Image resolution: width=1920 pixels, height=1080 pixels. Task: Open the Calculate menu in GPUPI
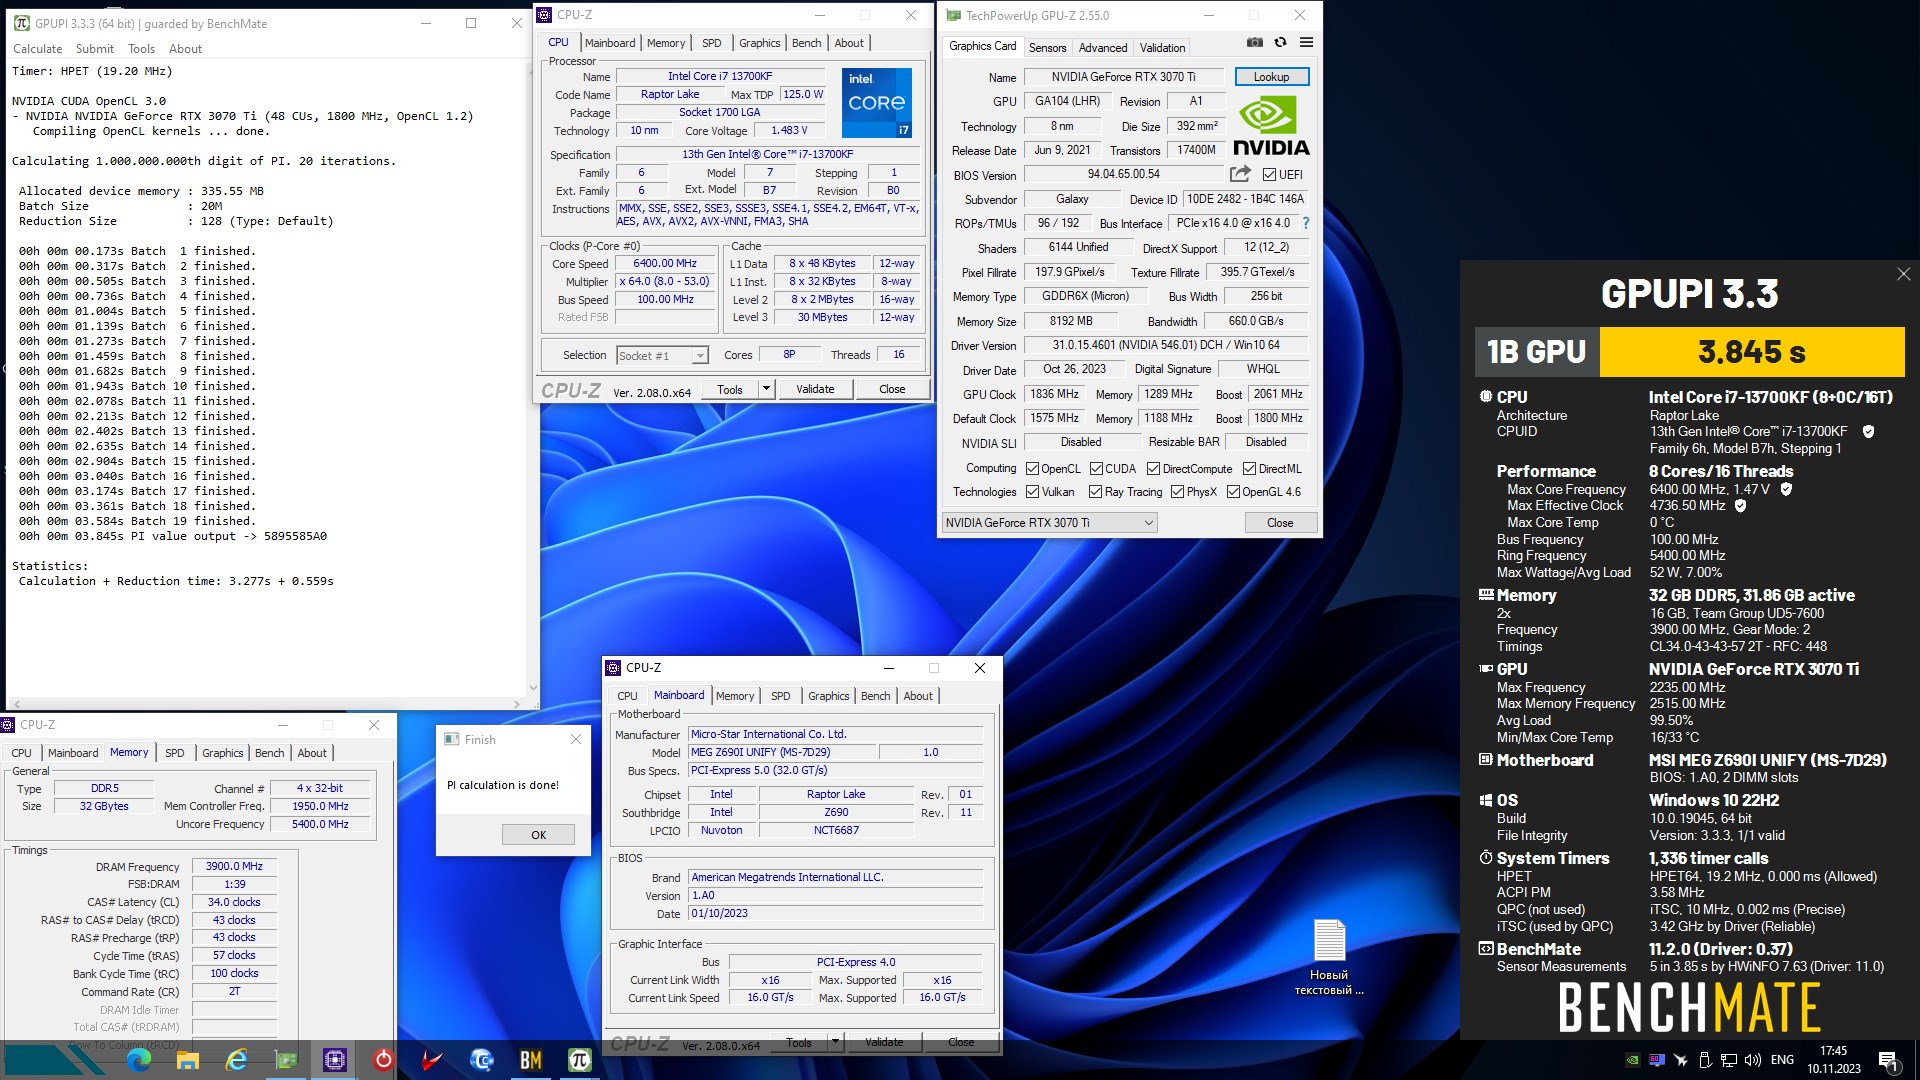pos(37,49)
